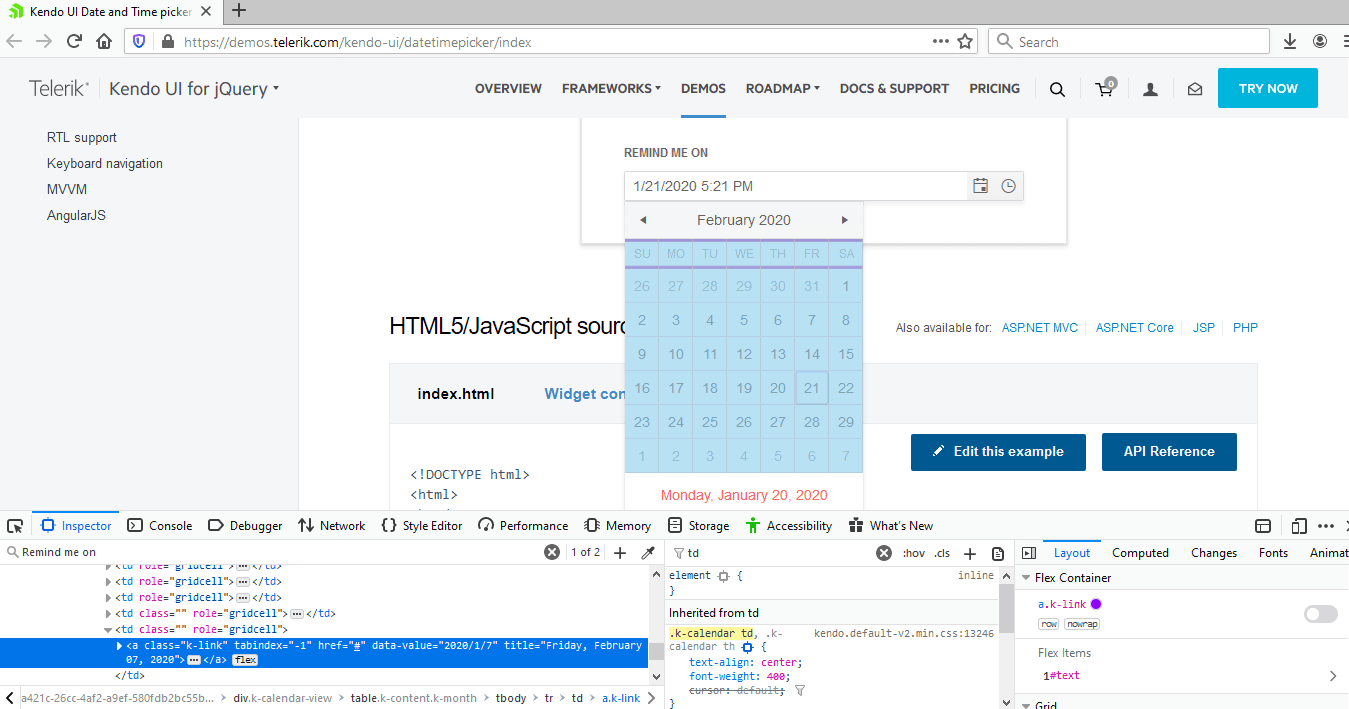Open the calendar icon in date picker

(980, 186)
